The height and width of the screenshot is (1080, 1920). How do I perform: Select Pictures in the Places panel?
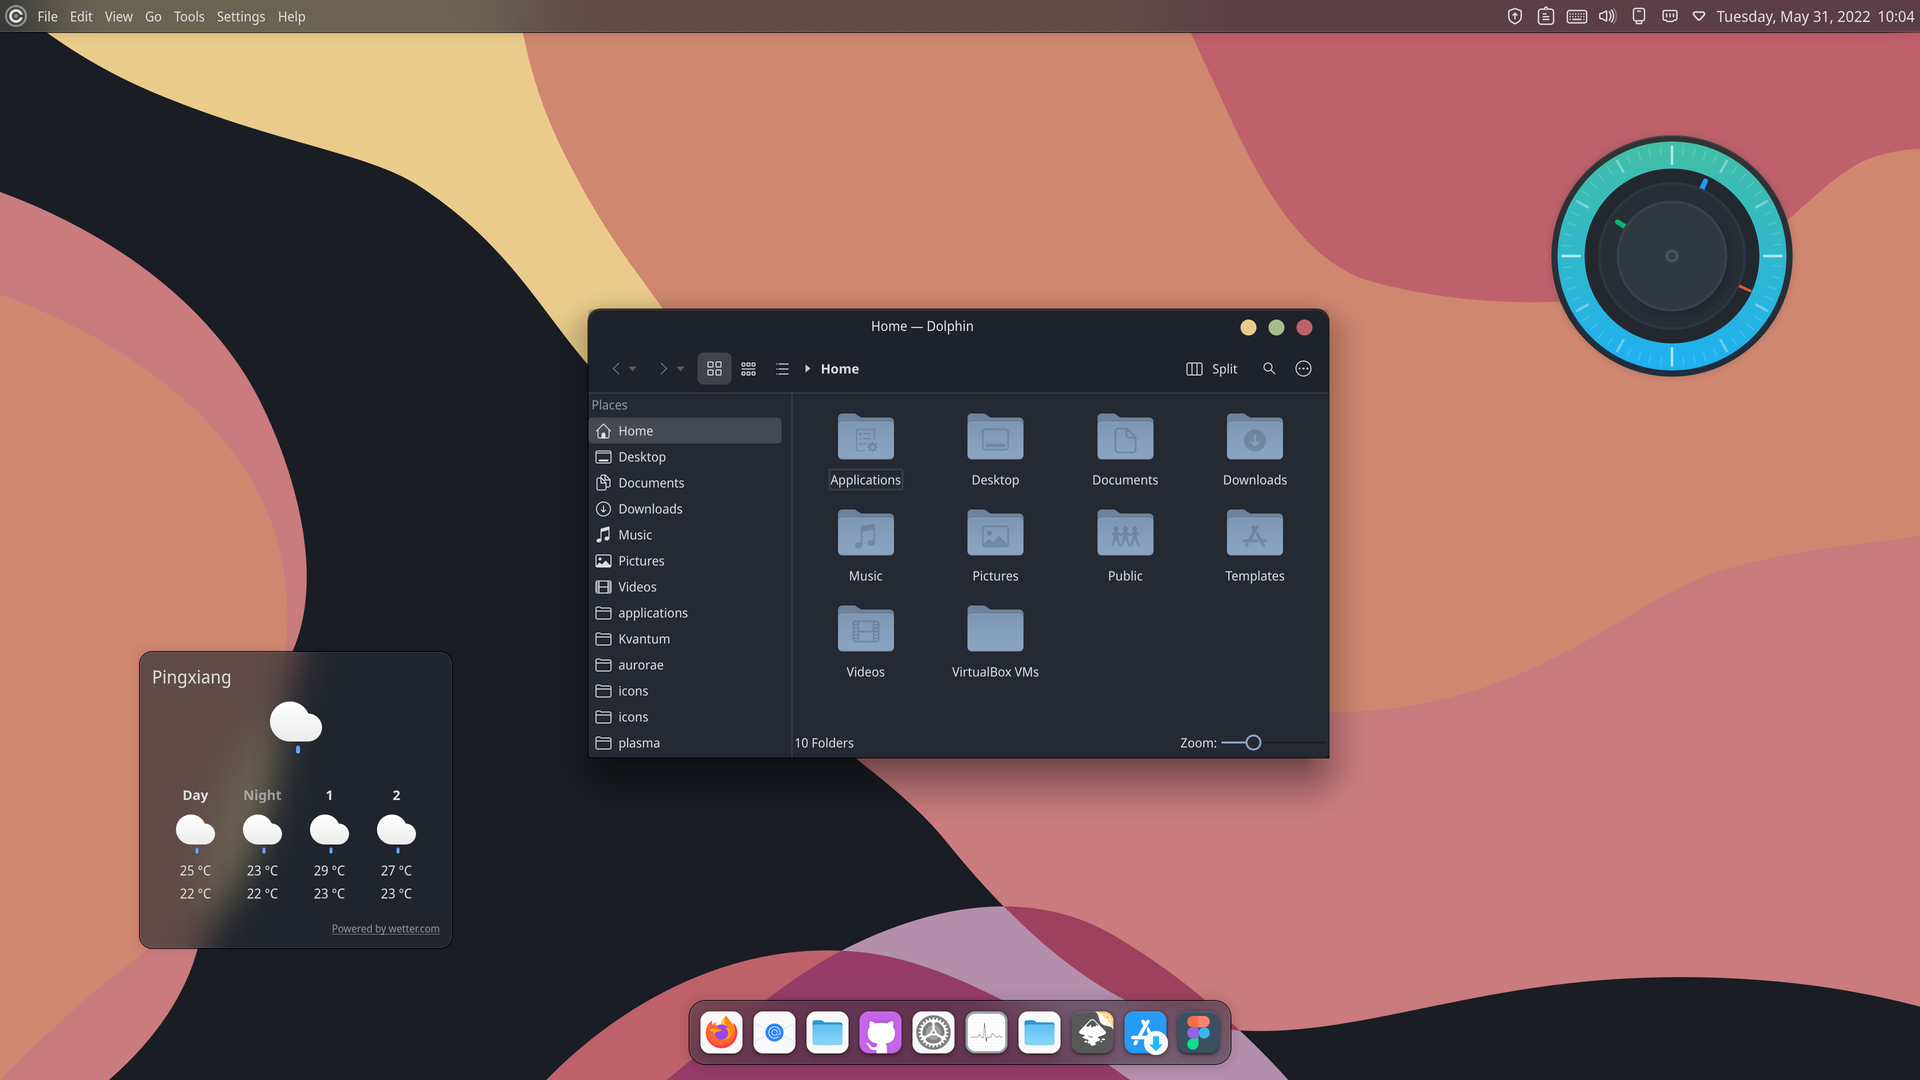click(685, 561)
